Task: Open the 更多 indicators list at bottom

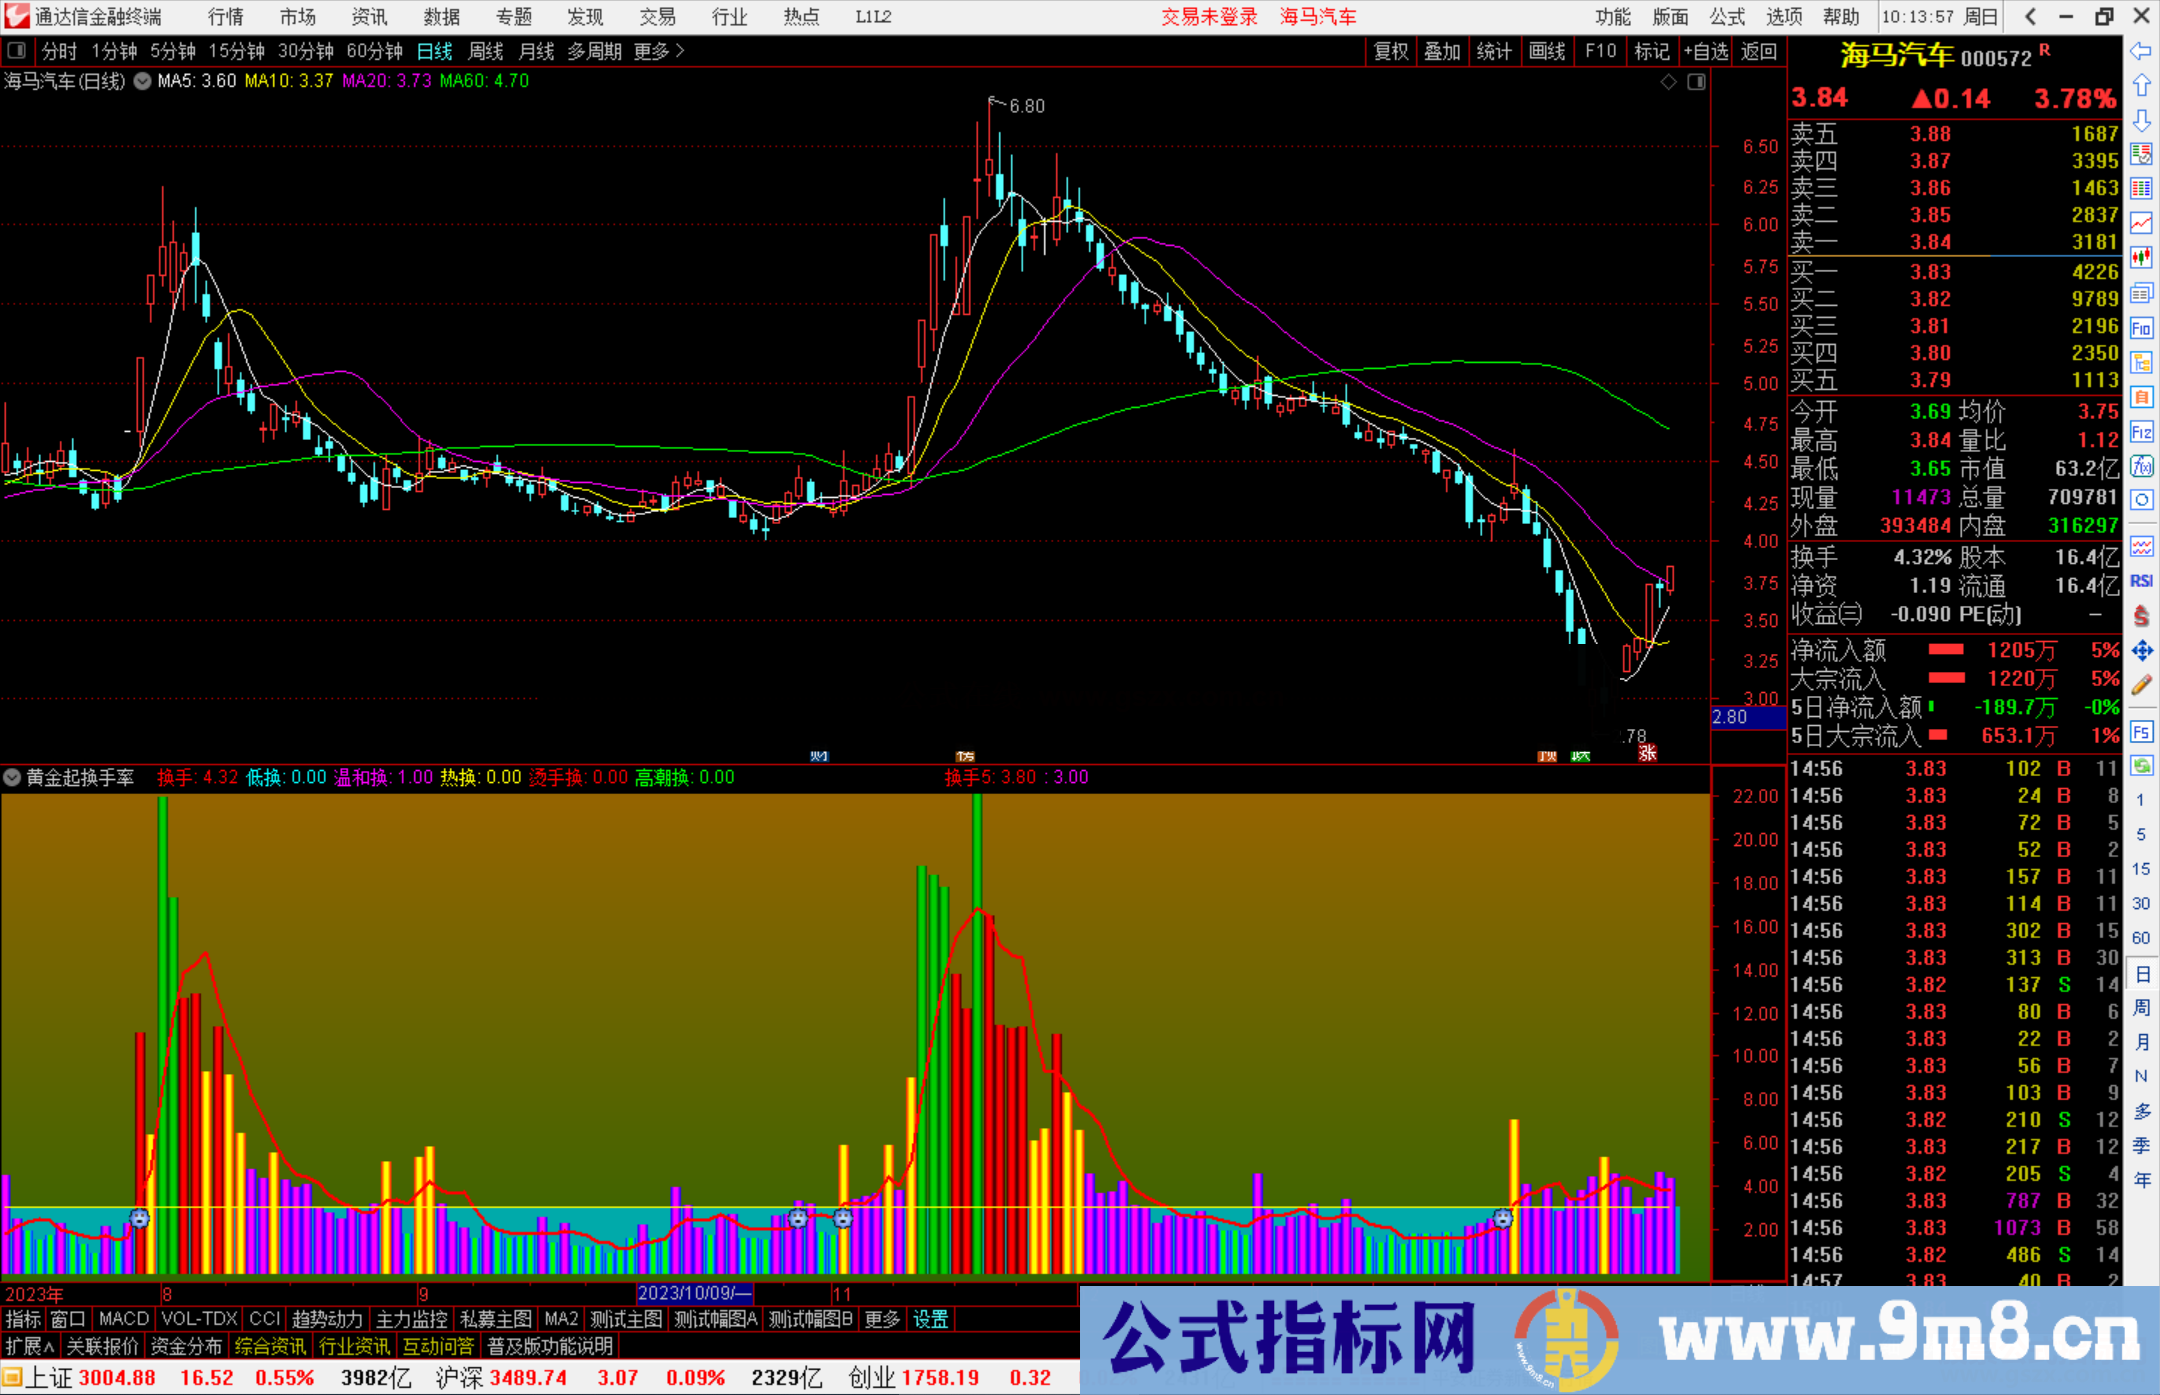Action: pyautogui.click(x=882, y=1319)
